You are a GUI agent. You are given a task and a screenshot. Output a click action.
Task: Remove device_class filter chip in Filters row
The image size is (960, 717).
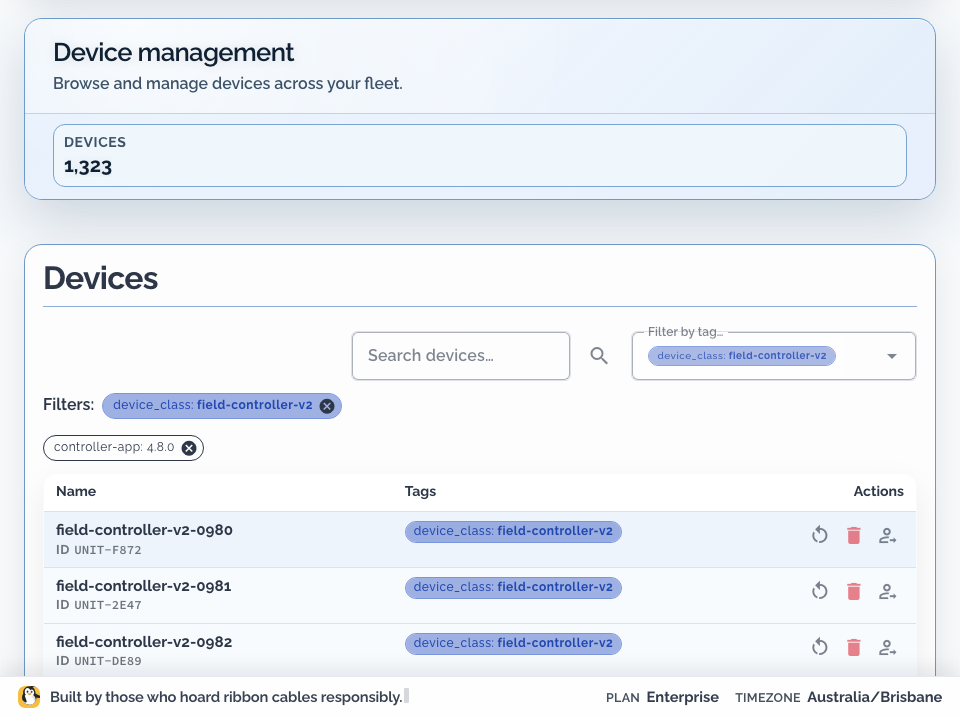tap(327, 406)
